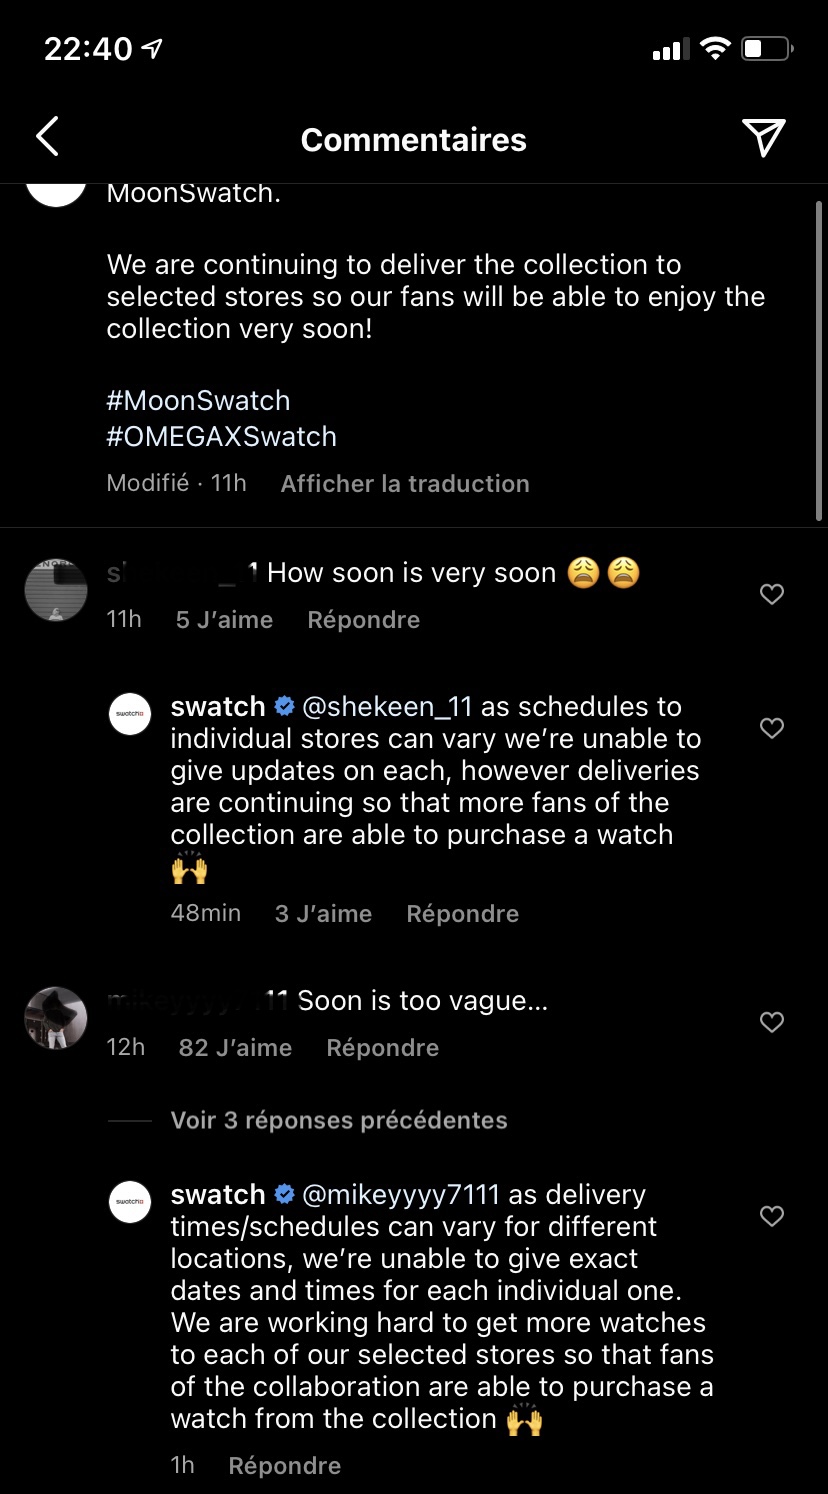Viewport: 828px width, 1494px height.
Task: Like the "How soon is very soon" comment
Action: click(x=772, y=594)
